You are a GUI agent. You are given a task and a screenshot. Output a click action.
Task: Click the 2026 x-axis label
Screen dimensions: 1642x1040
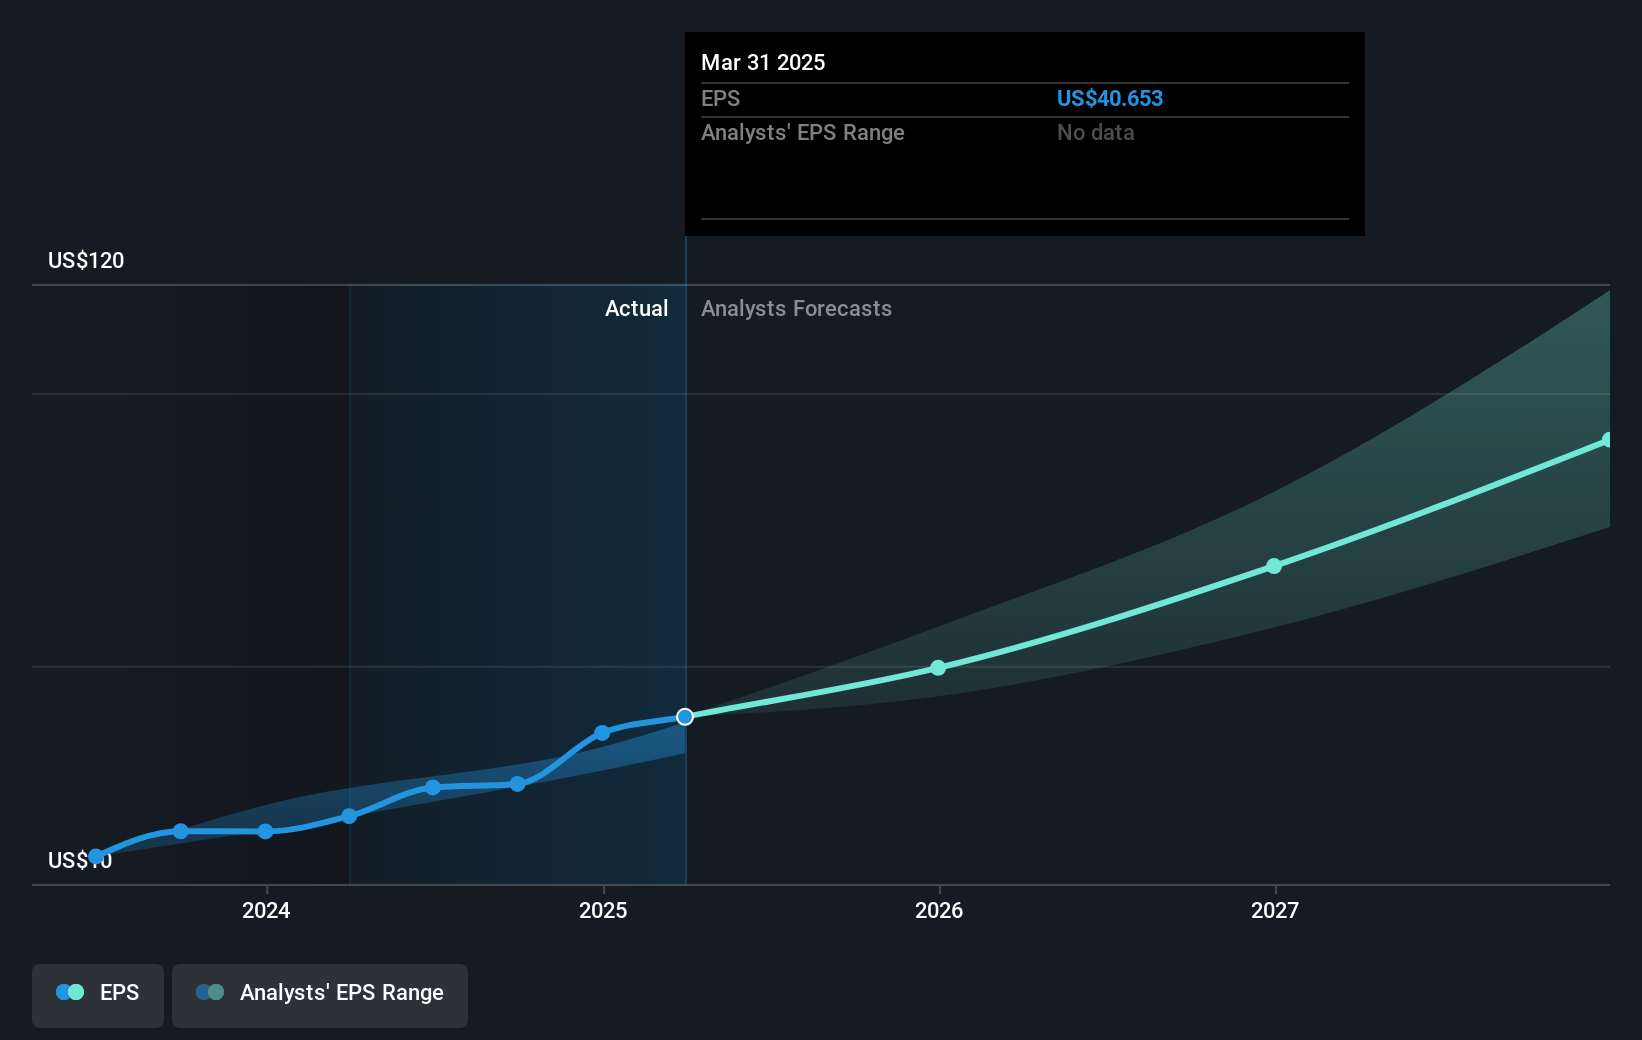(939, 910)
